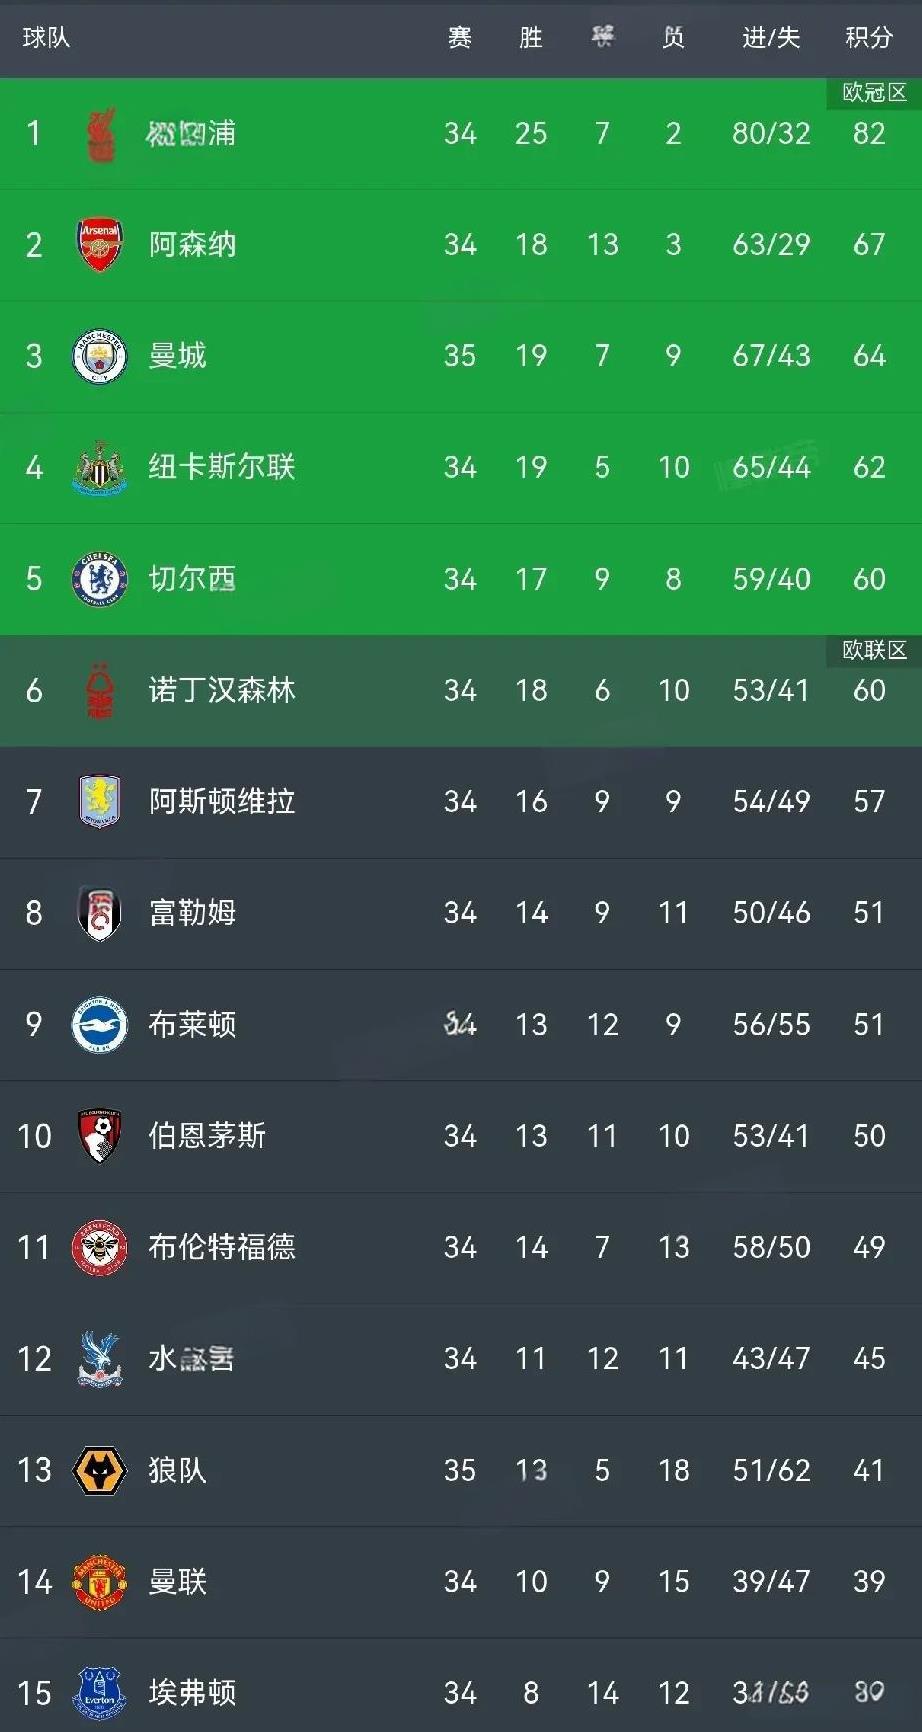Open the Bournemouth crest icon

coord(99,1136)
